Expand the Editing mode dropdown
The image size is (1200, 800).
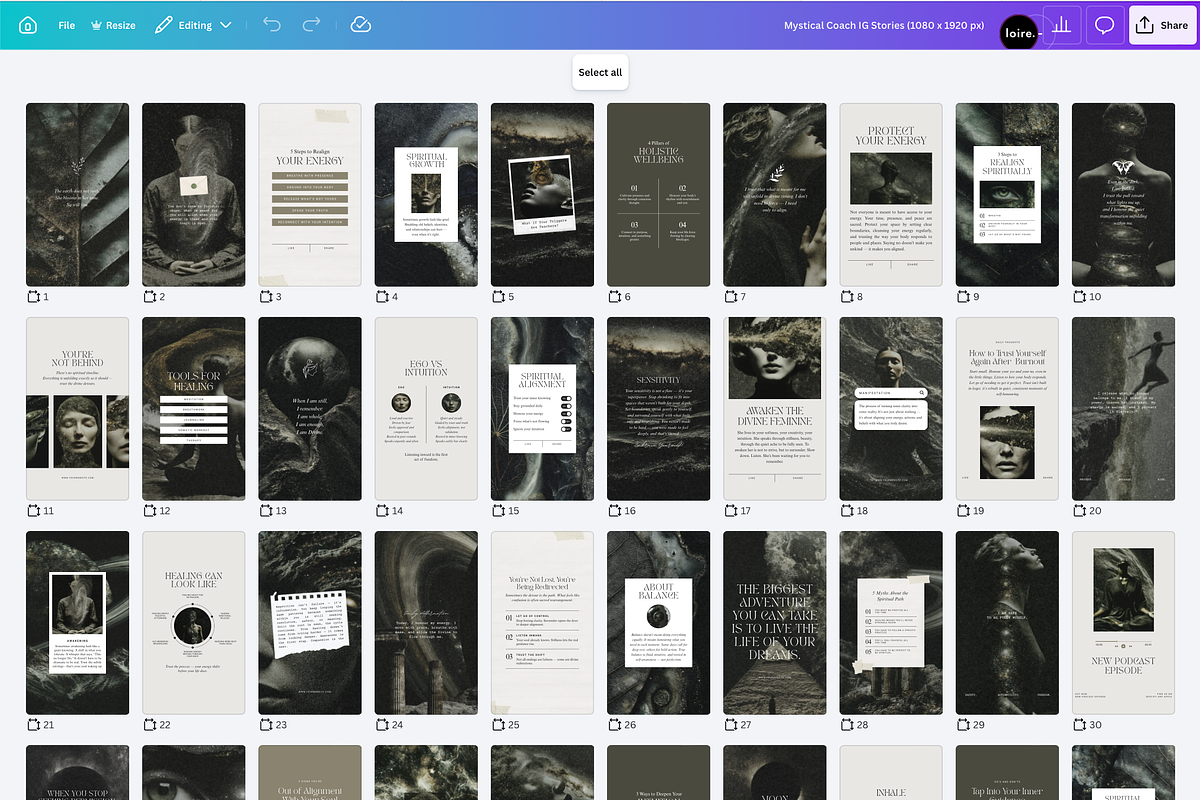[193, 25]
